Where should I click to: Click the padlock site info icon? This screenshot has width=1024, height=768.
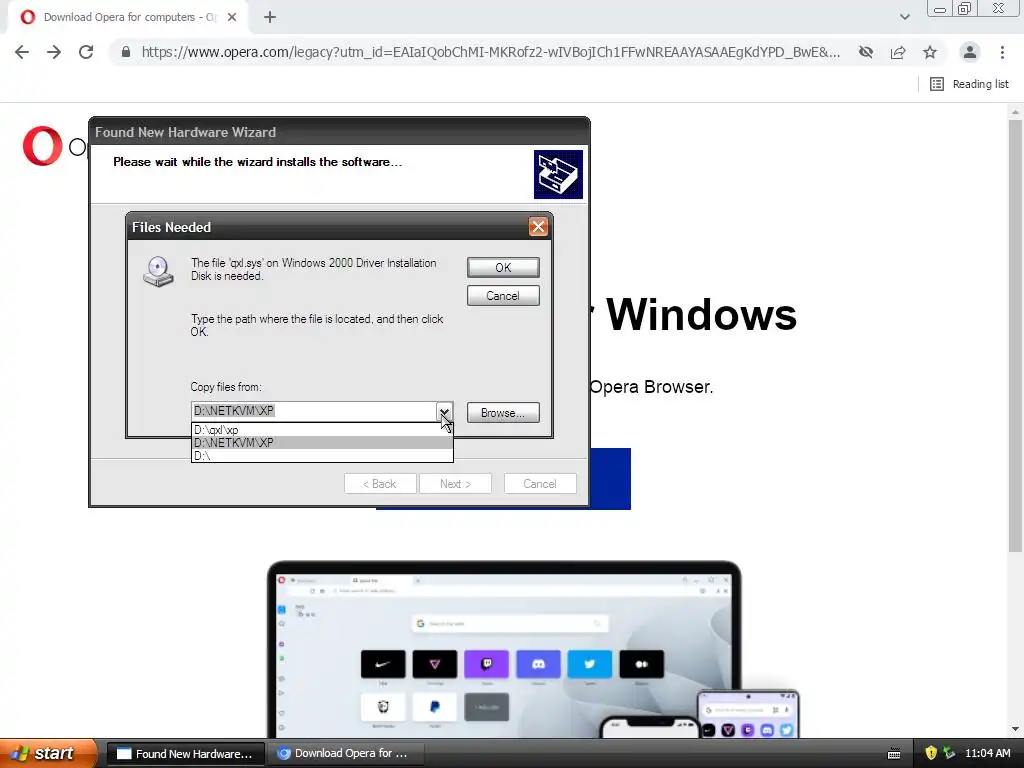[126, 52]
